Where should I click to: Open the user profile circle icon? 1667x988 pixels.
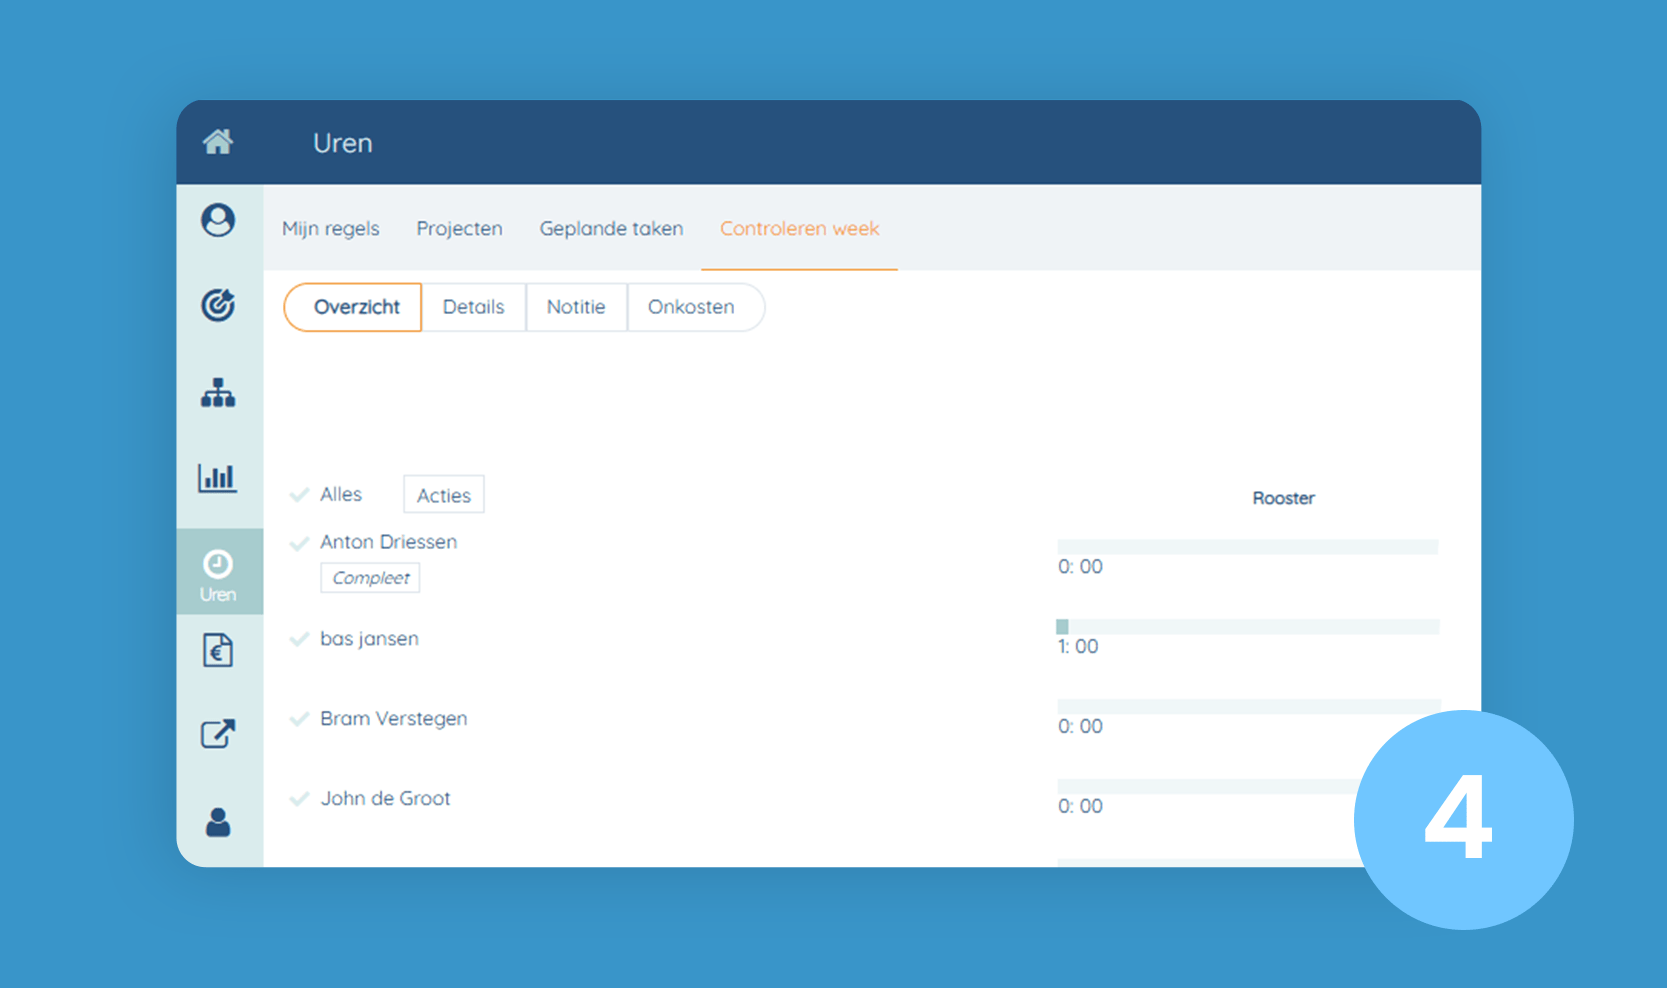pos(218,220)
